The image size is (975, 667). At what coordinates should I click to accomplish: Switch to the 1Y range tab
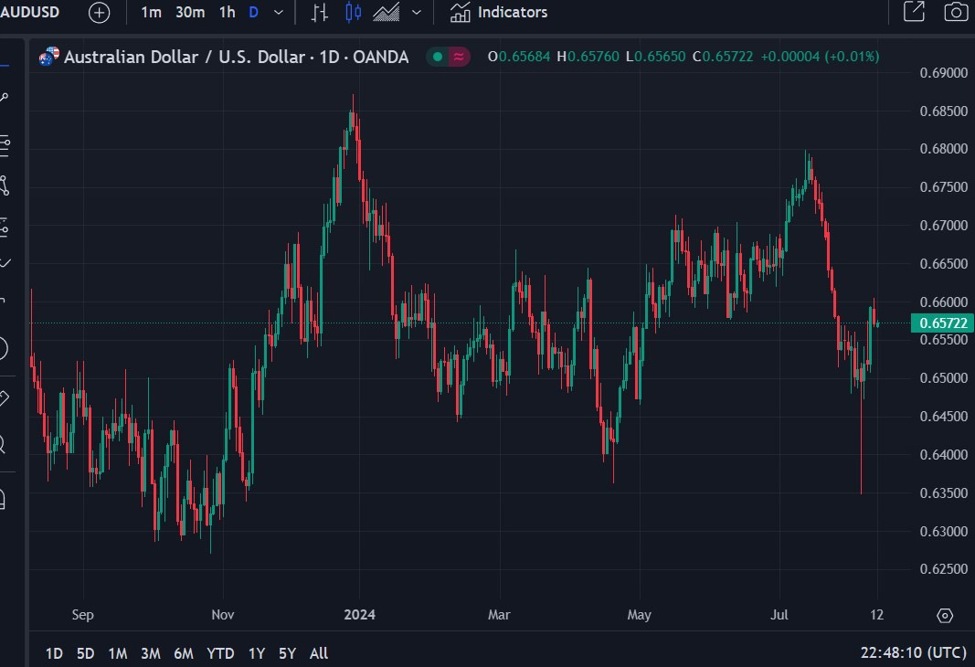(256, 653)
